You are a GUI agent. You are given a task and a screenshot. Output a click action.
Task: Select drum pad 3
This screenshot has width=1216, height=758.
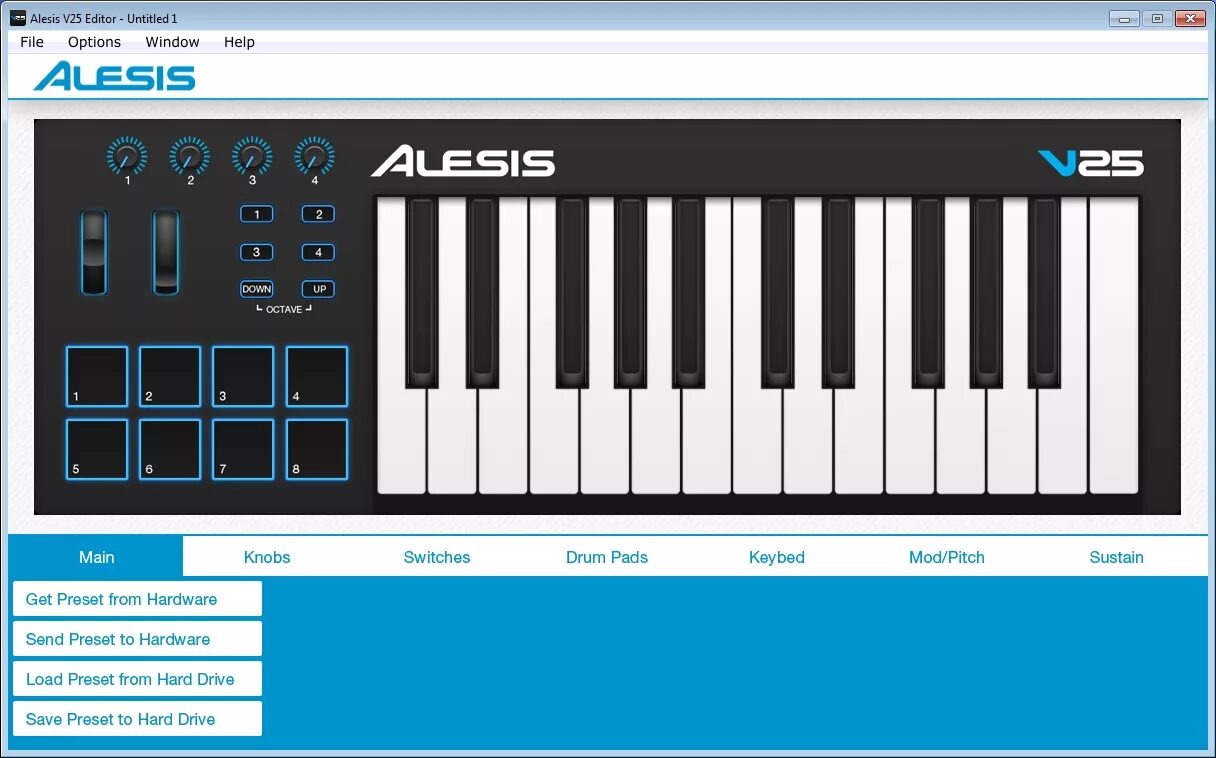tap(243, 376)
